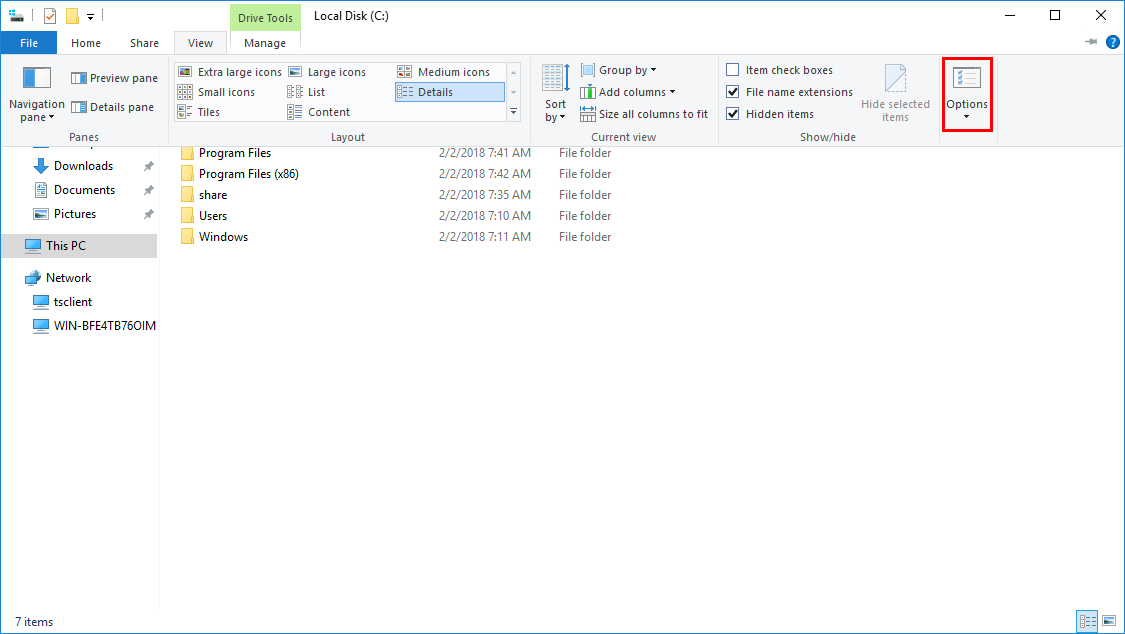
Task: Click the Users folder icon
Action: click(x=187, y=215)
